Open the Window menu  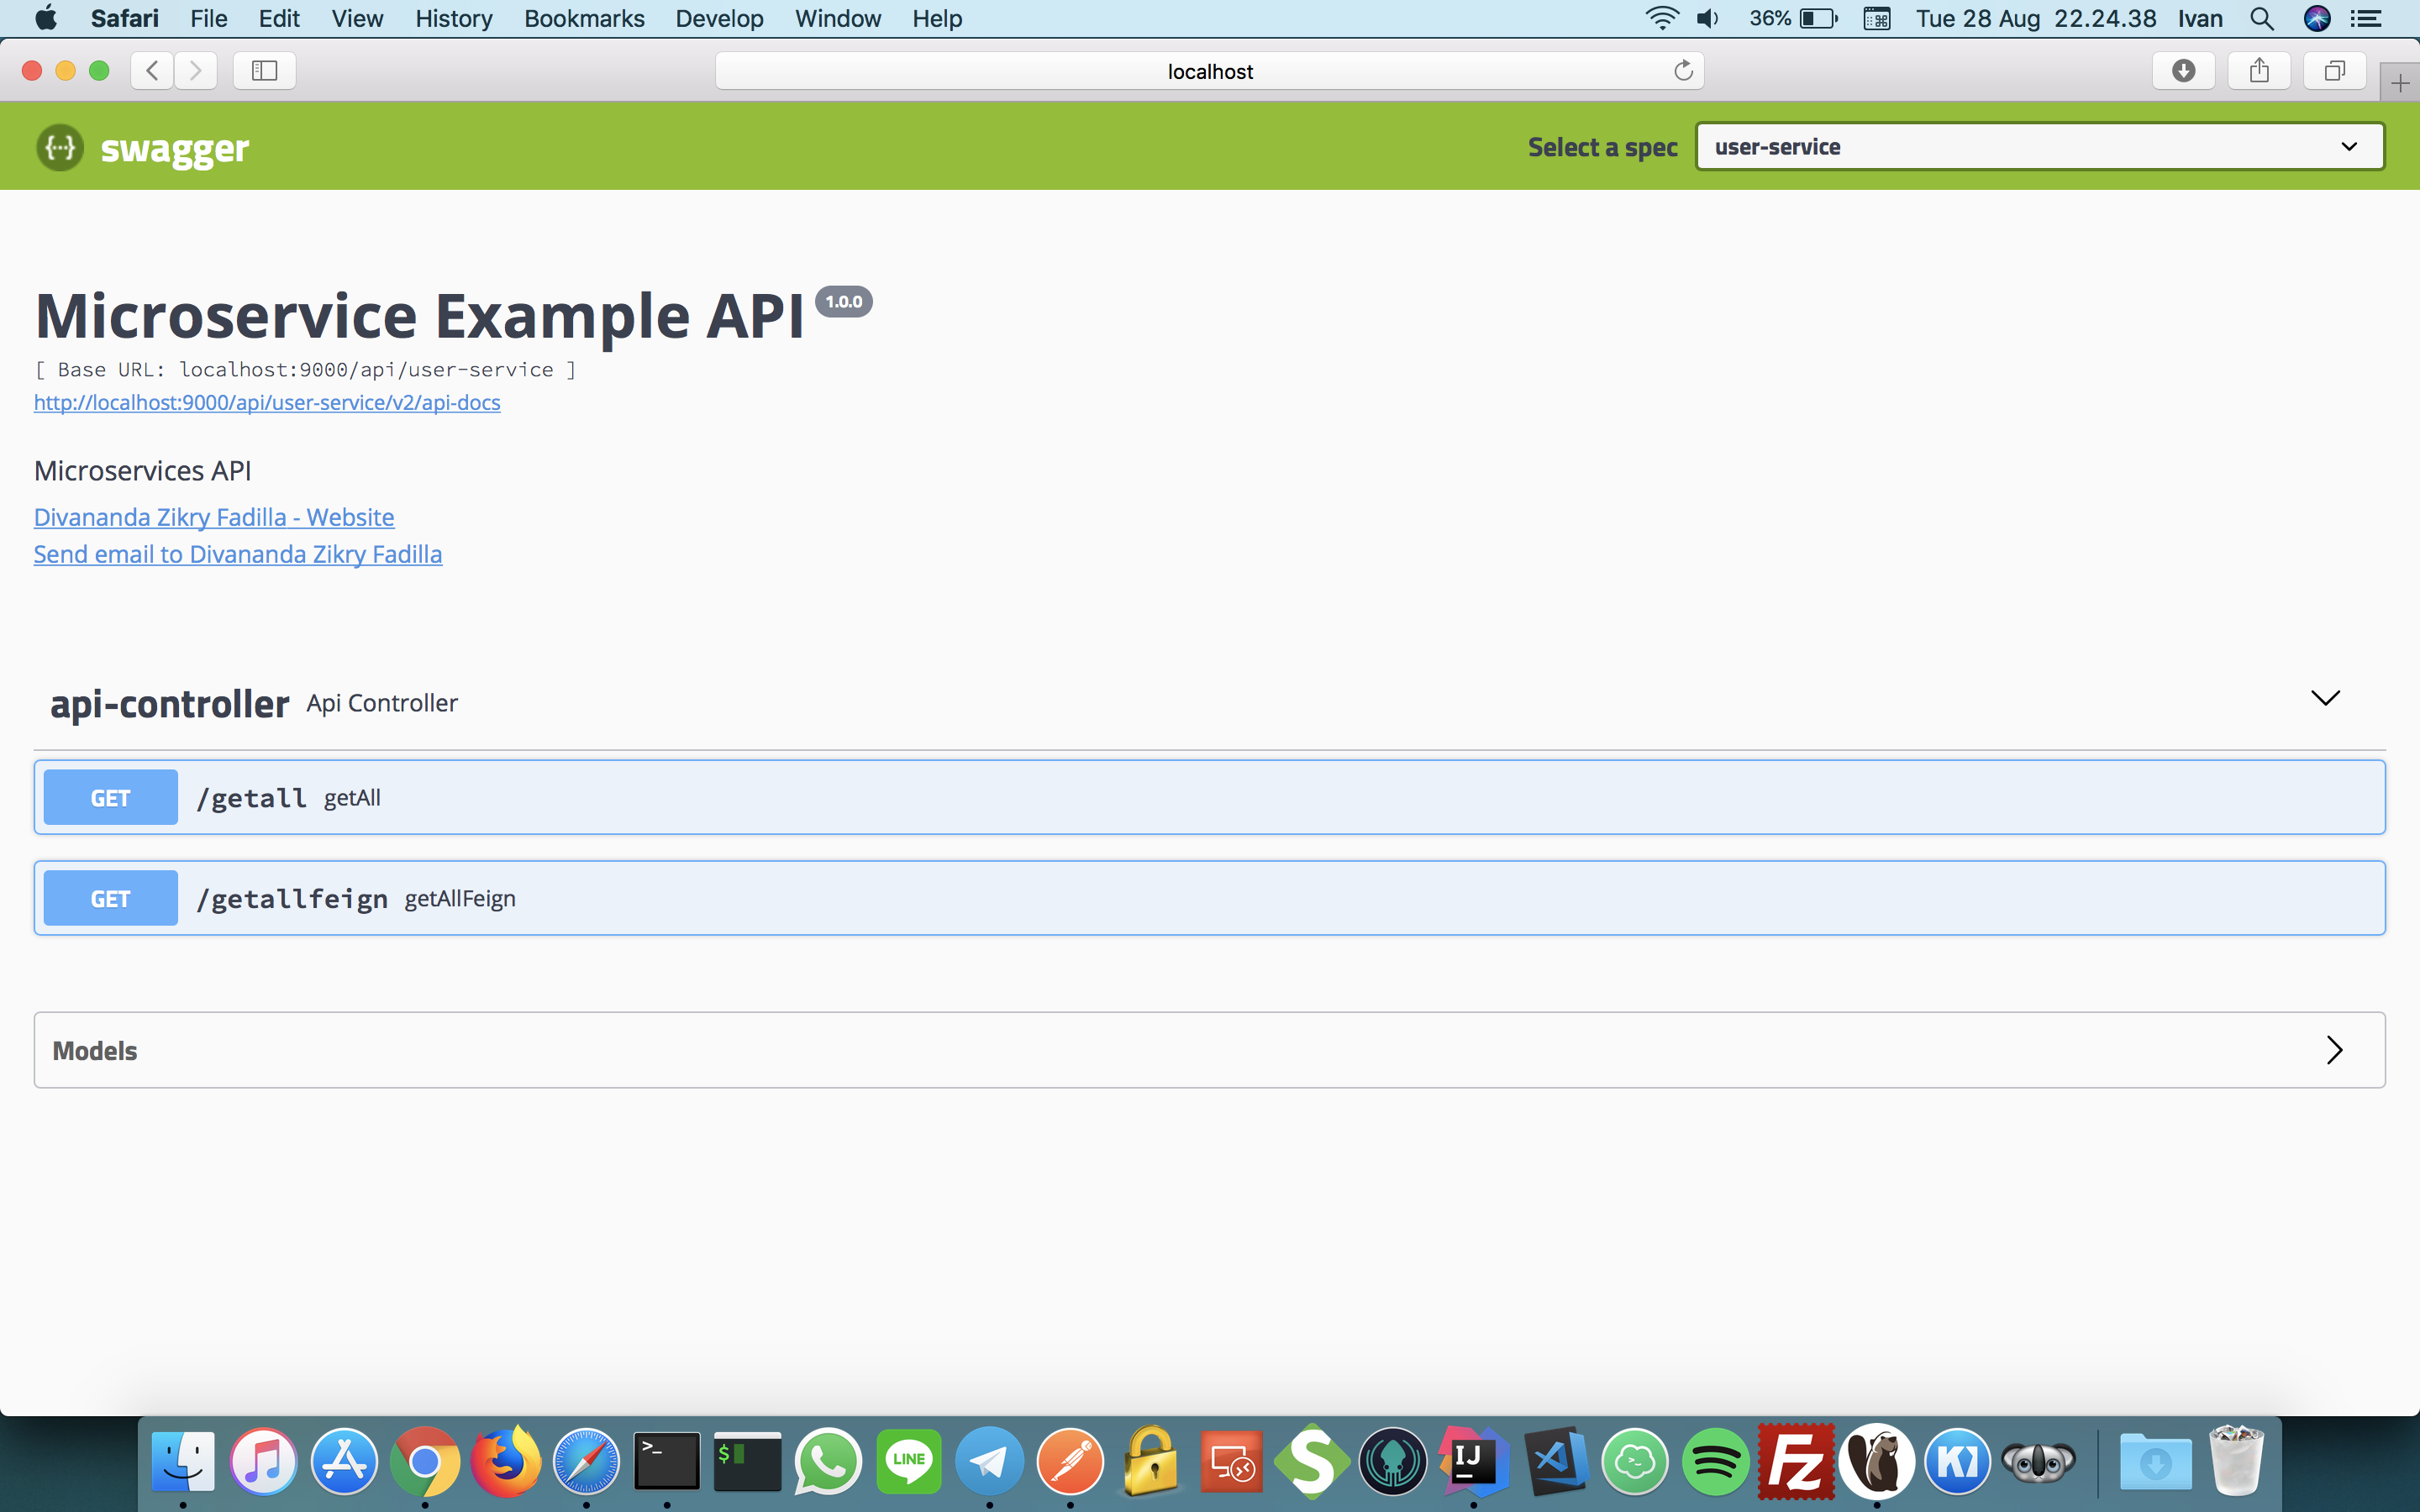838,18
